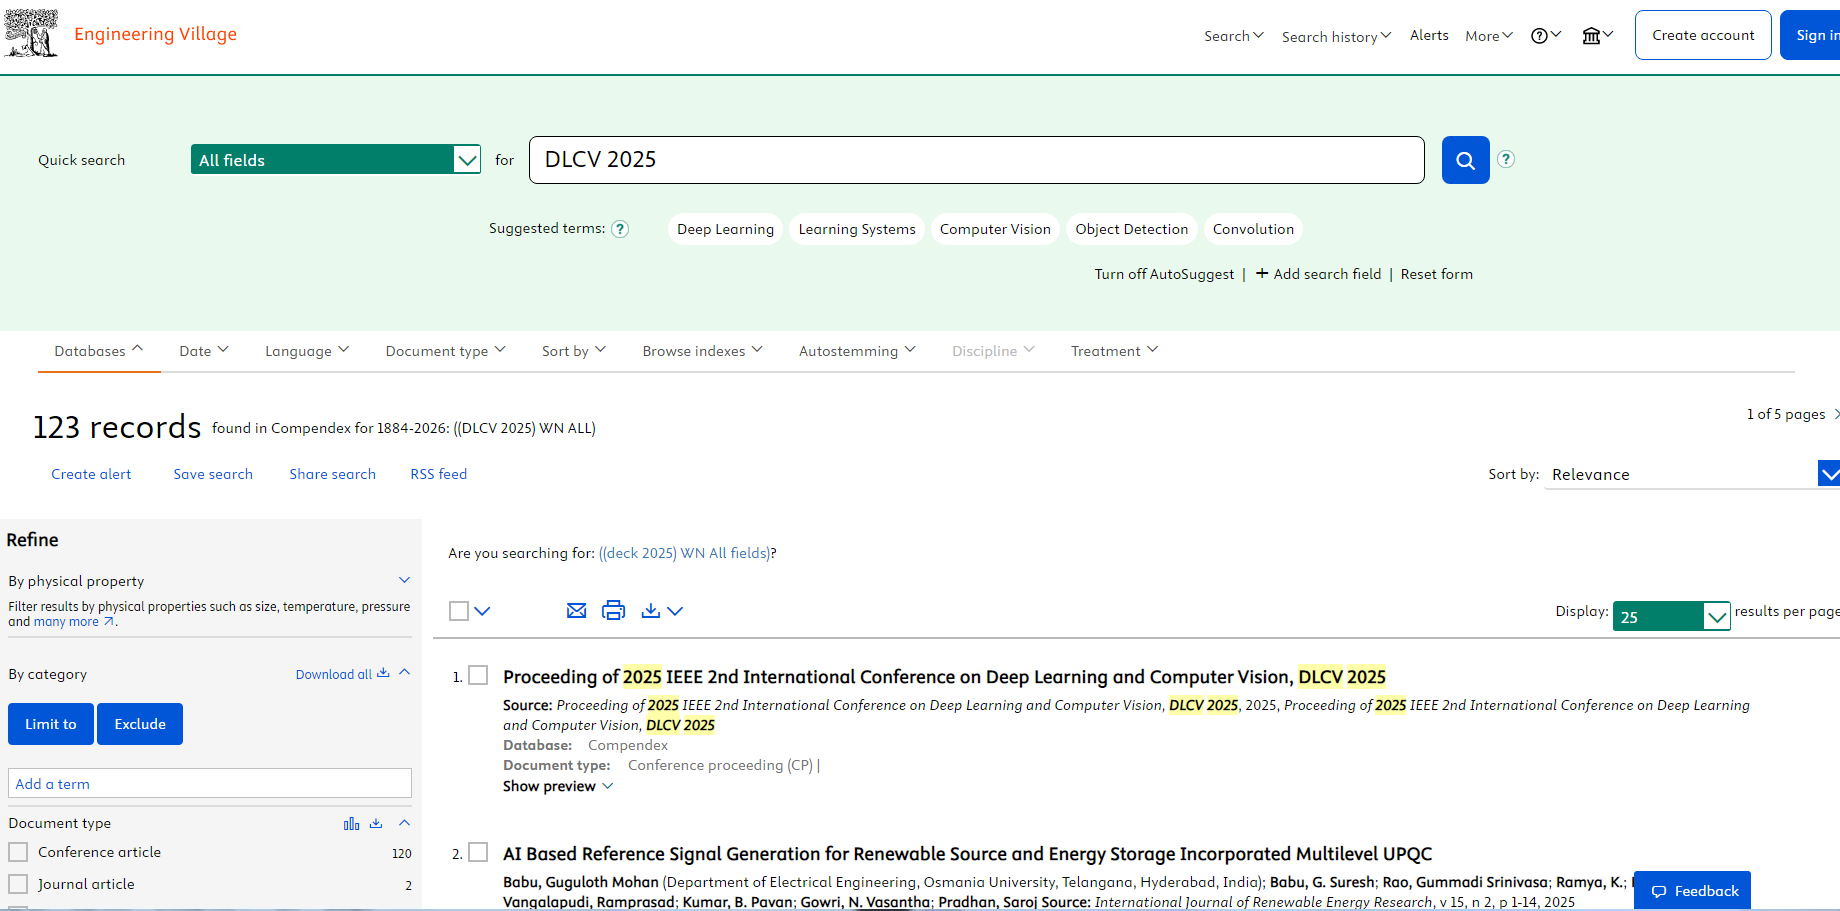Click the Create account button

tap(1703, 35)
